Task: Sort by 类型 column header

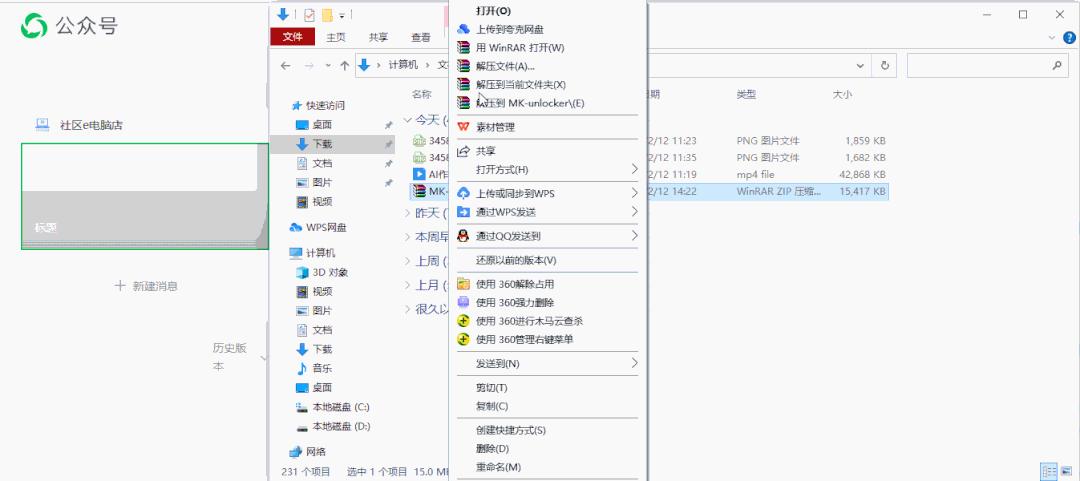Action: coord(746,94)
